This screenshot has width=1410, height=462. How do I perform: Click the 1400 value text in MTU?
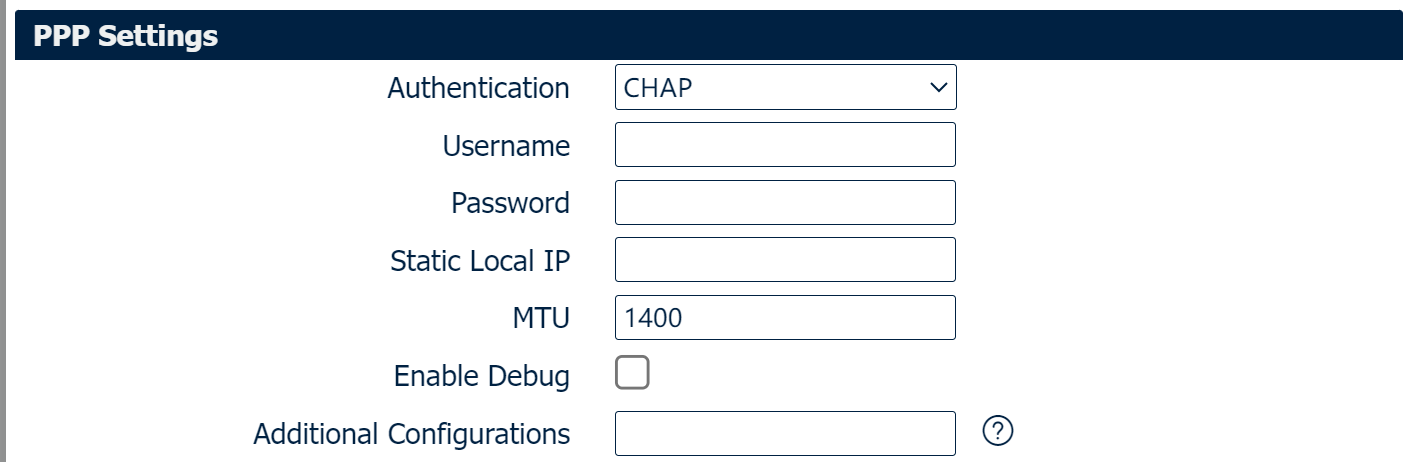[x=653, y=319]
